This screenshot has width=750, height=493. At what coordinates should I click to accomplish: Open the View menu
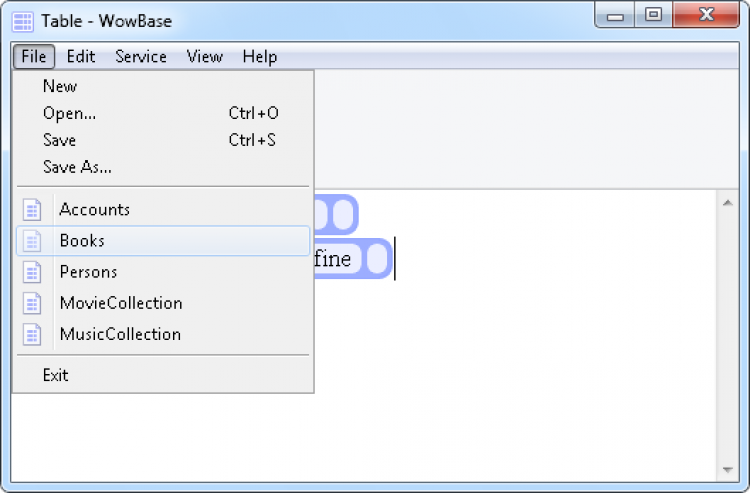coord(204,57)
